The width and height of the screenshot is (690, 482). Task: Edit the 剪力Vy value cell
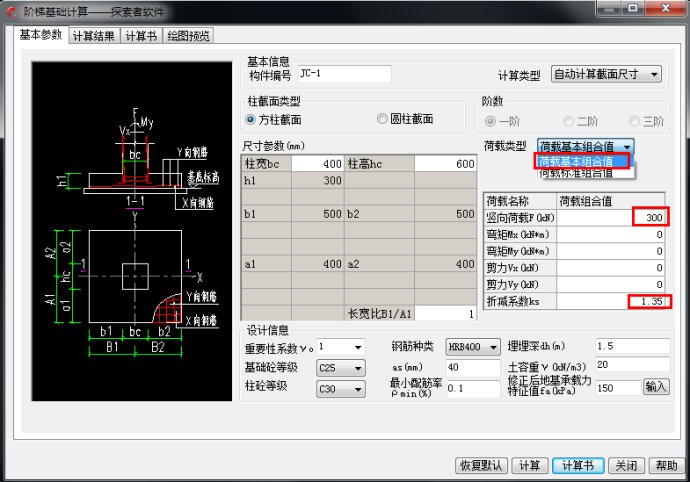point(611,284)
